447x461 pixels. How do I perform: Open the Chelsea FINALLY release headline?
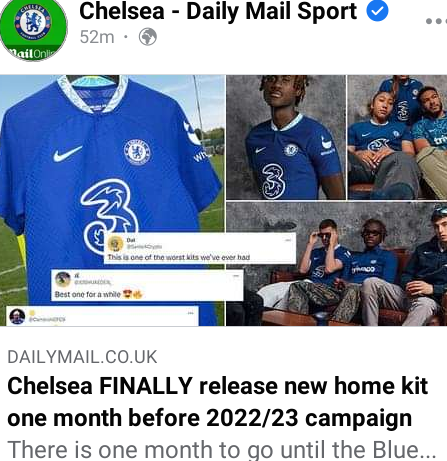pyautogui.click(x=217, y=402)
